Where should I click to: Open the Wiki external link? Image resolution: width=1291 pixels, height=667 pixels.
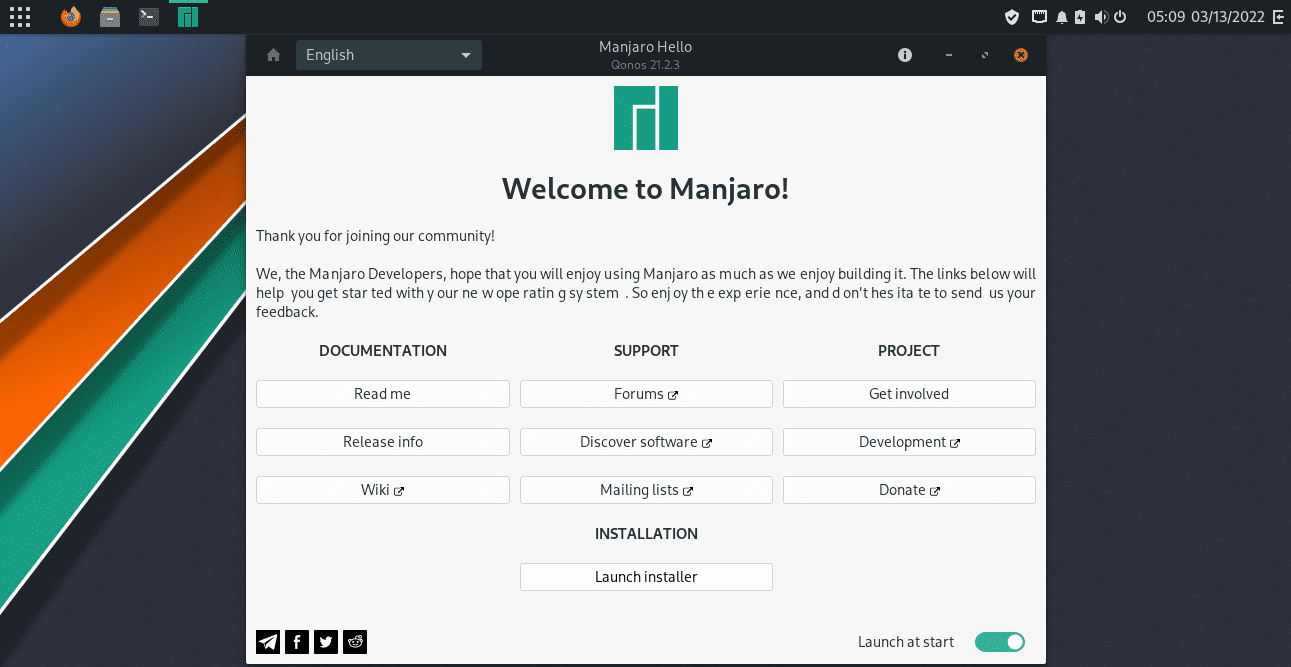tap(383, 490)
